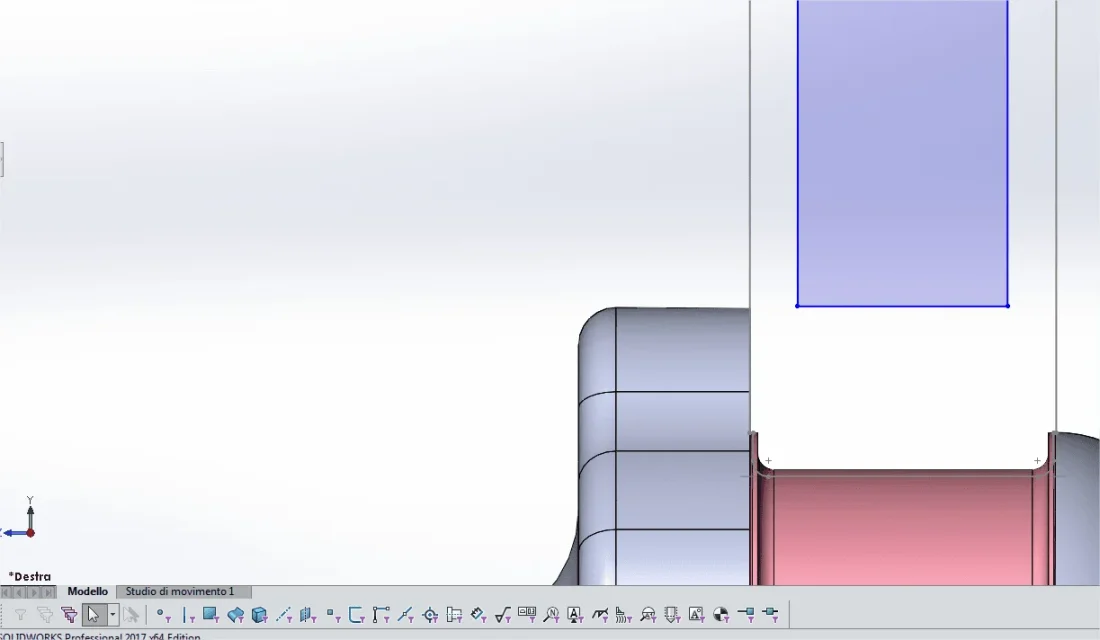This screenshot has height=640, width=1100.
Task: Select the filter planes icon
Action: [308, 615]
